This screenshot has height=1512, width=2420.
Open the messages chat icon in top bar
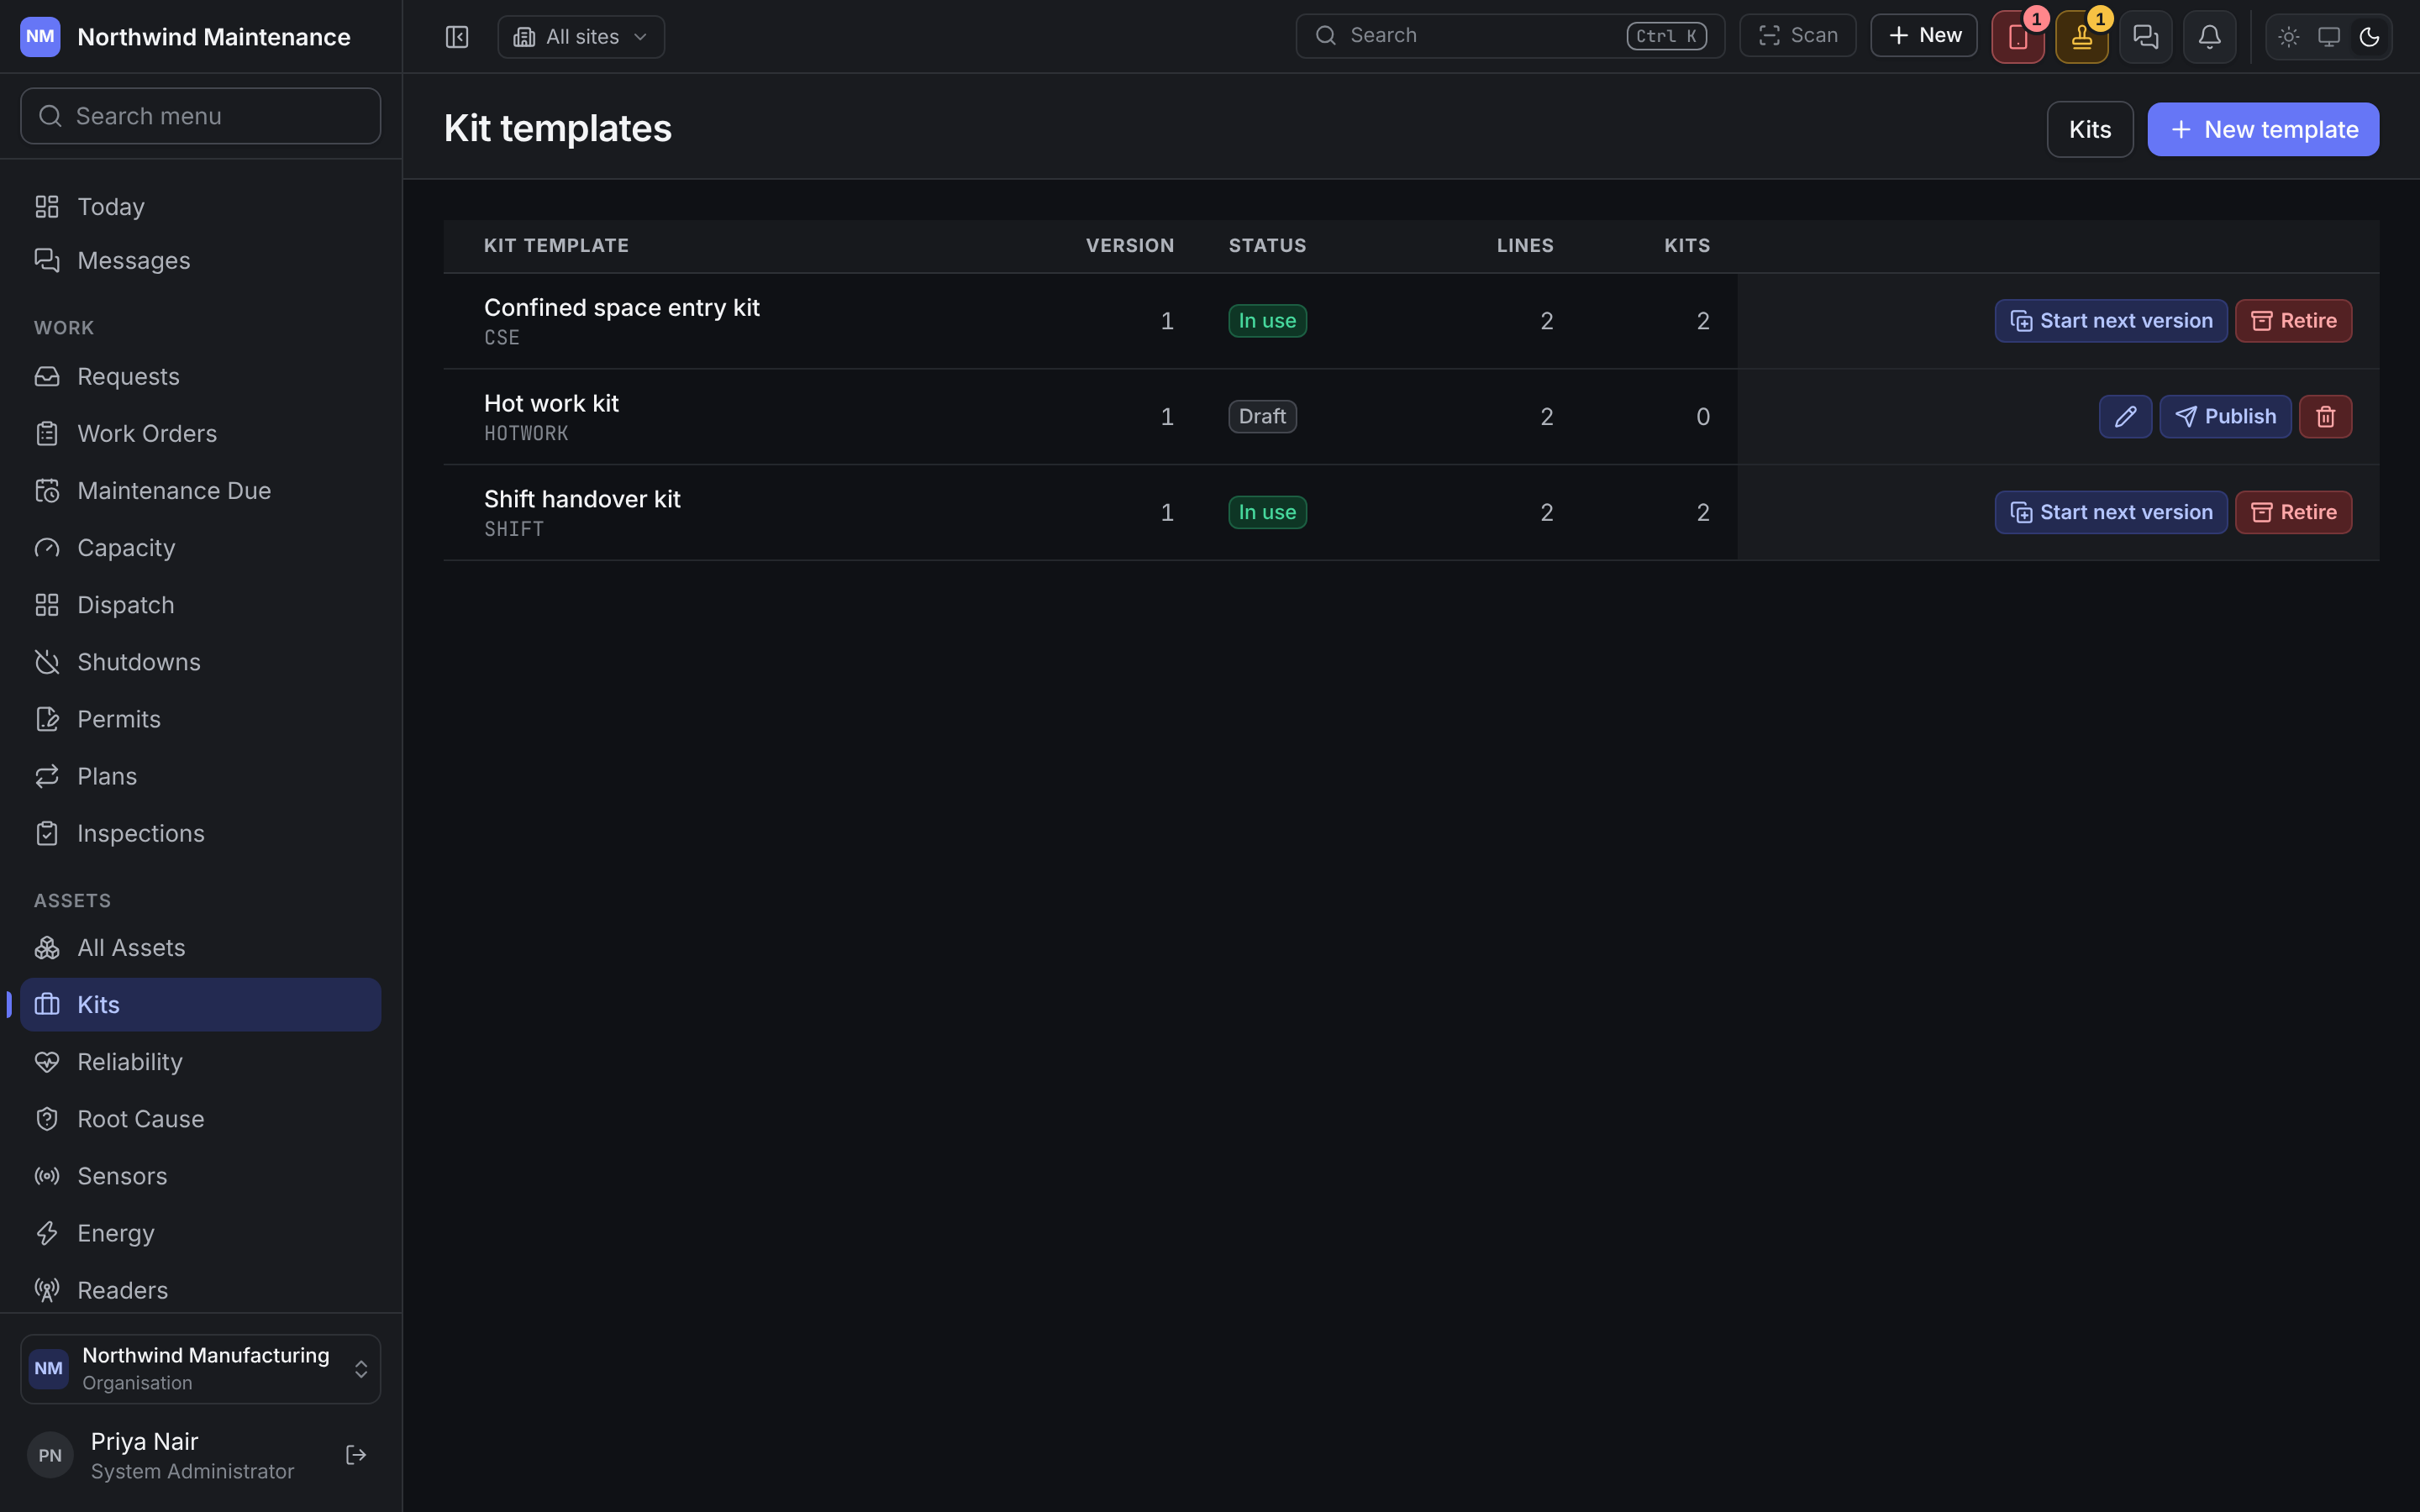2146,37
